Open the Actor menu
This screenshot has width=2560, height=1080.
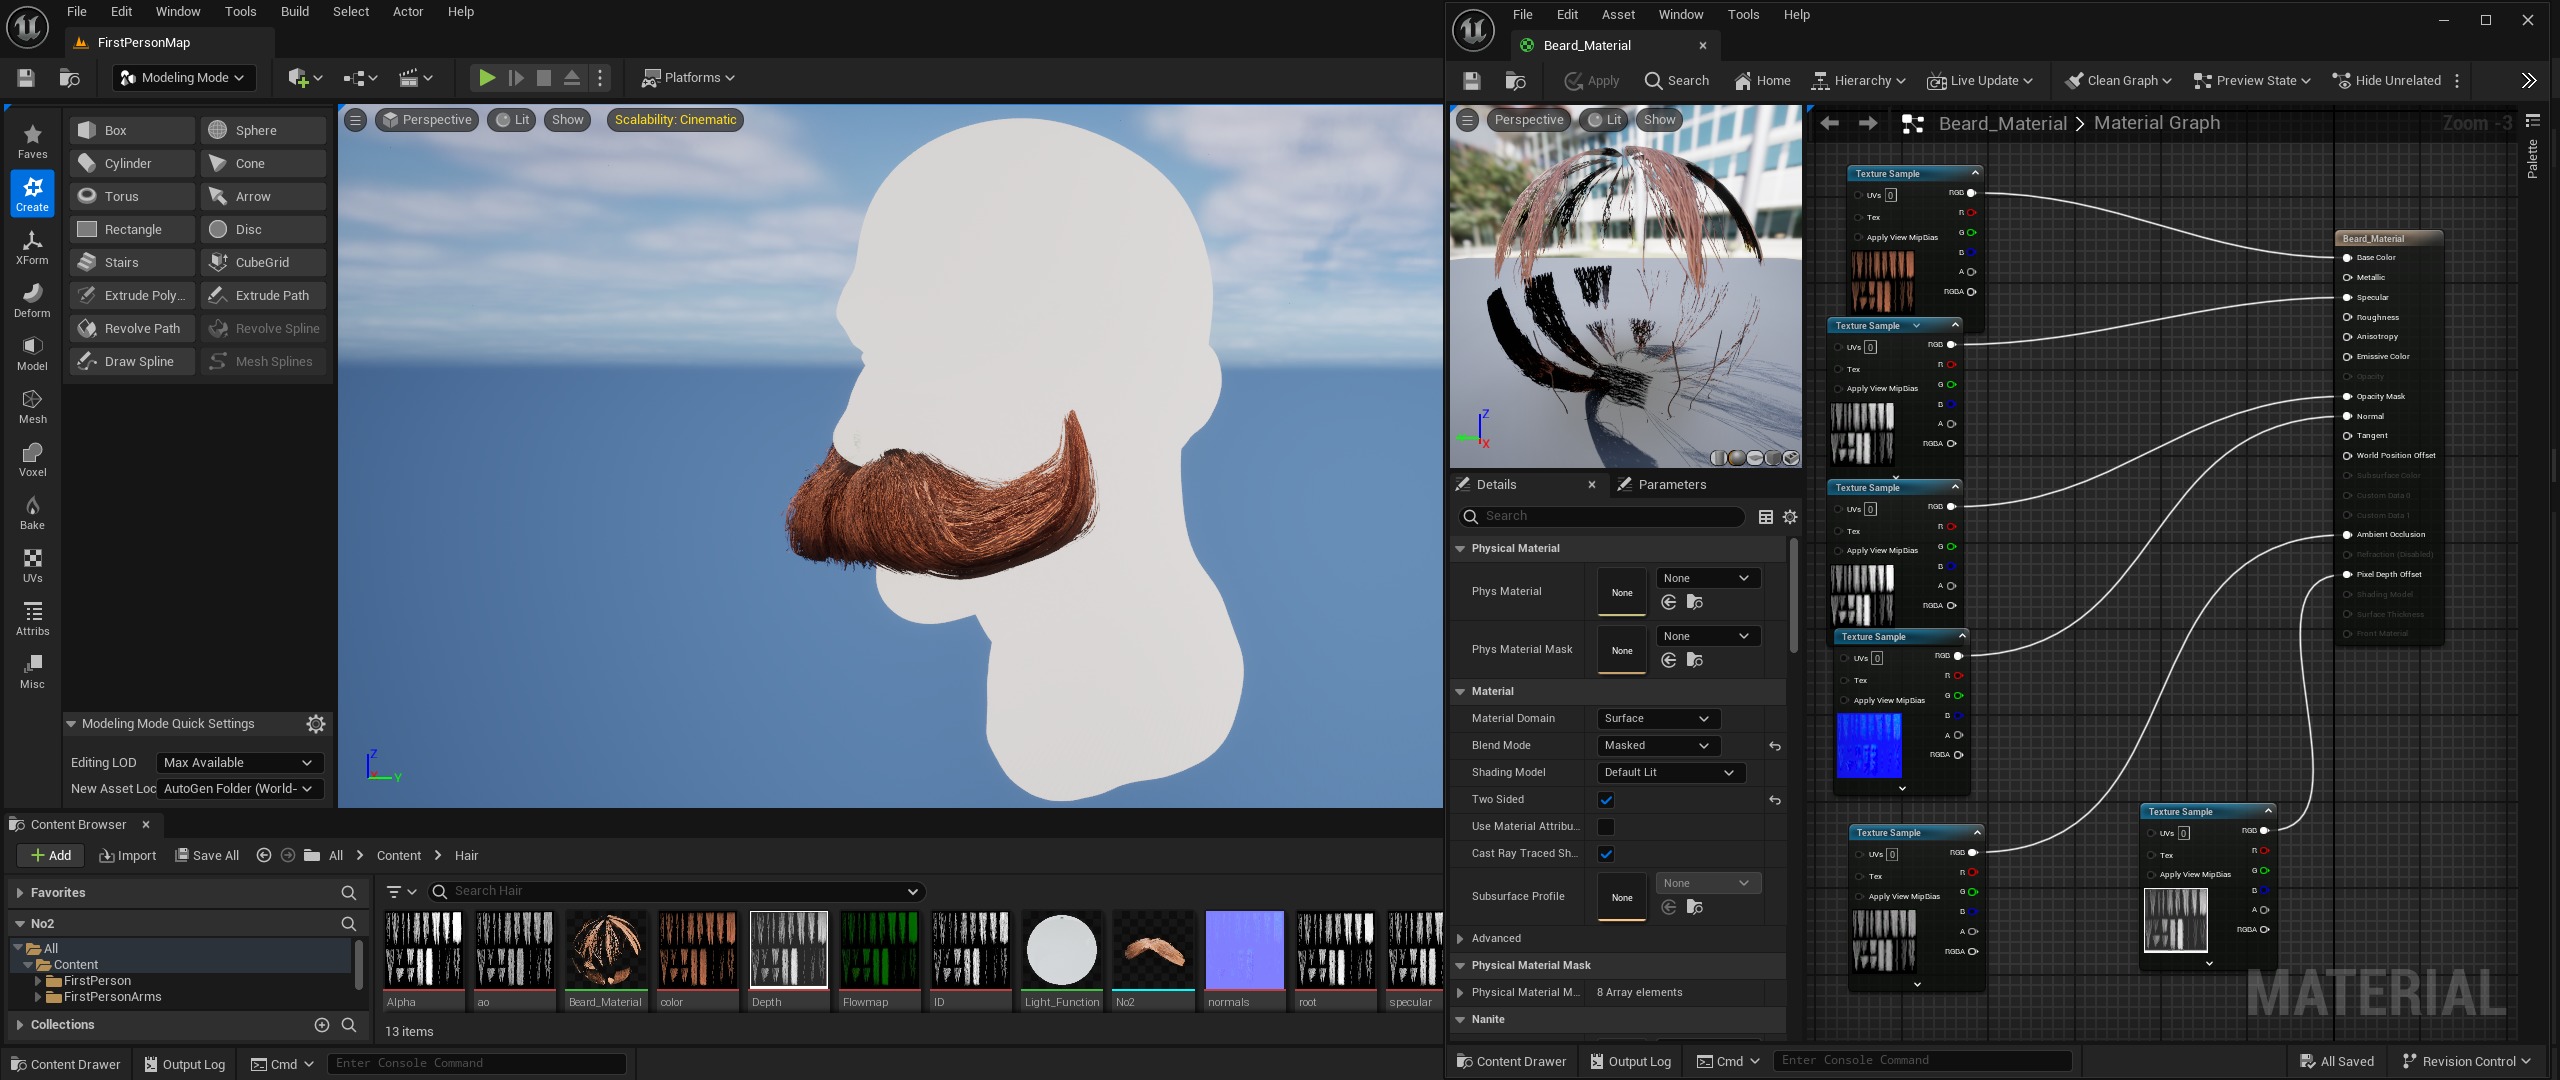click(x=408, y=11)
